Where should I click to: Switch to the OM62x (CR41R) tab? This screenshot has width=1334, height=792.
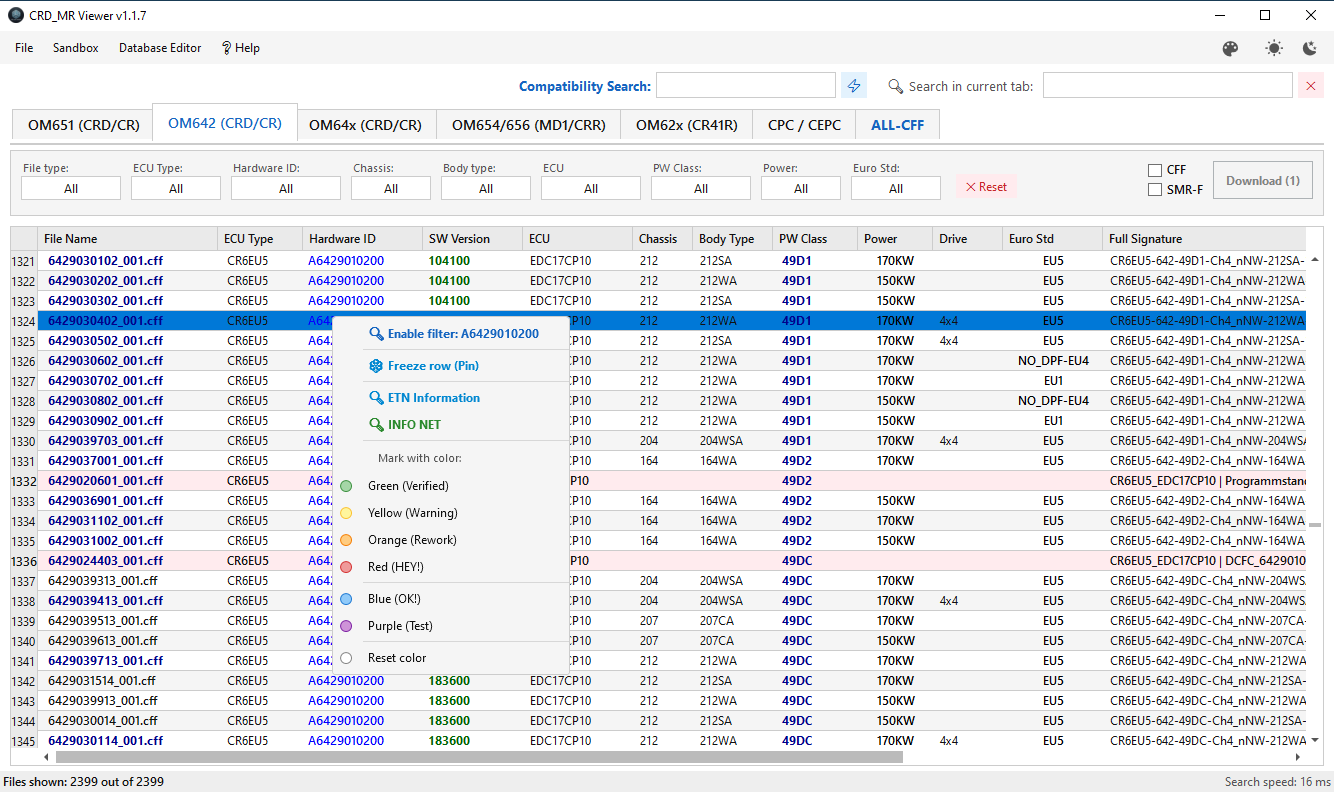687,125
